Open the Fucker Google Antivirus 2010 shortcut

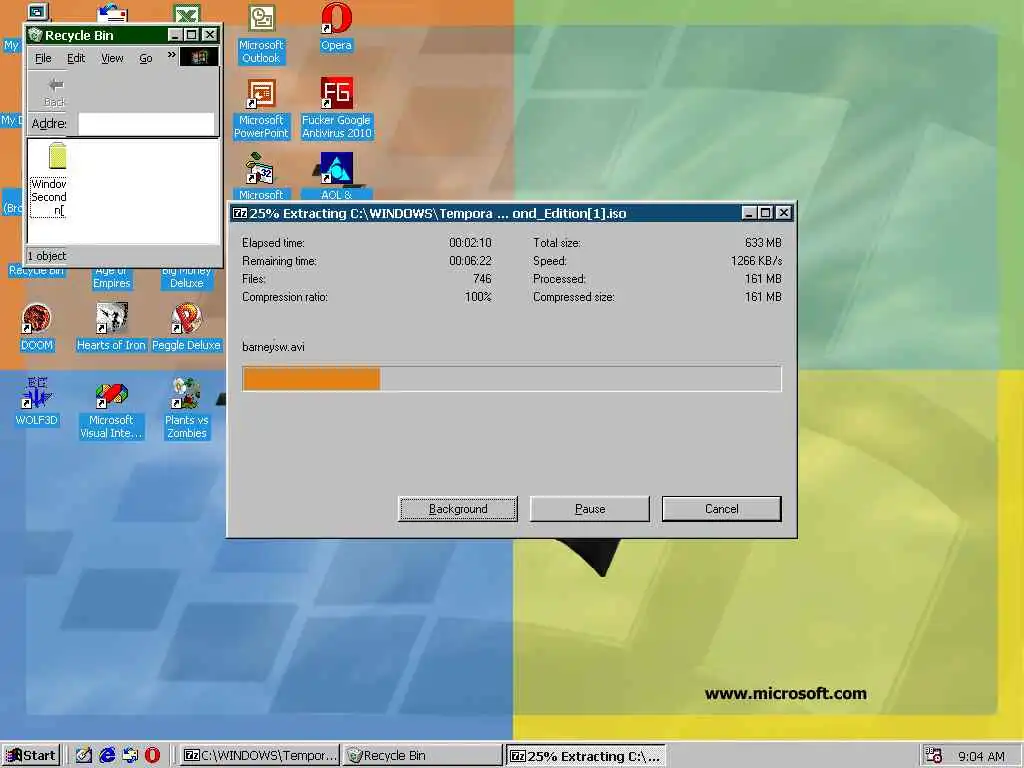point(336,93)
